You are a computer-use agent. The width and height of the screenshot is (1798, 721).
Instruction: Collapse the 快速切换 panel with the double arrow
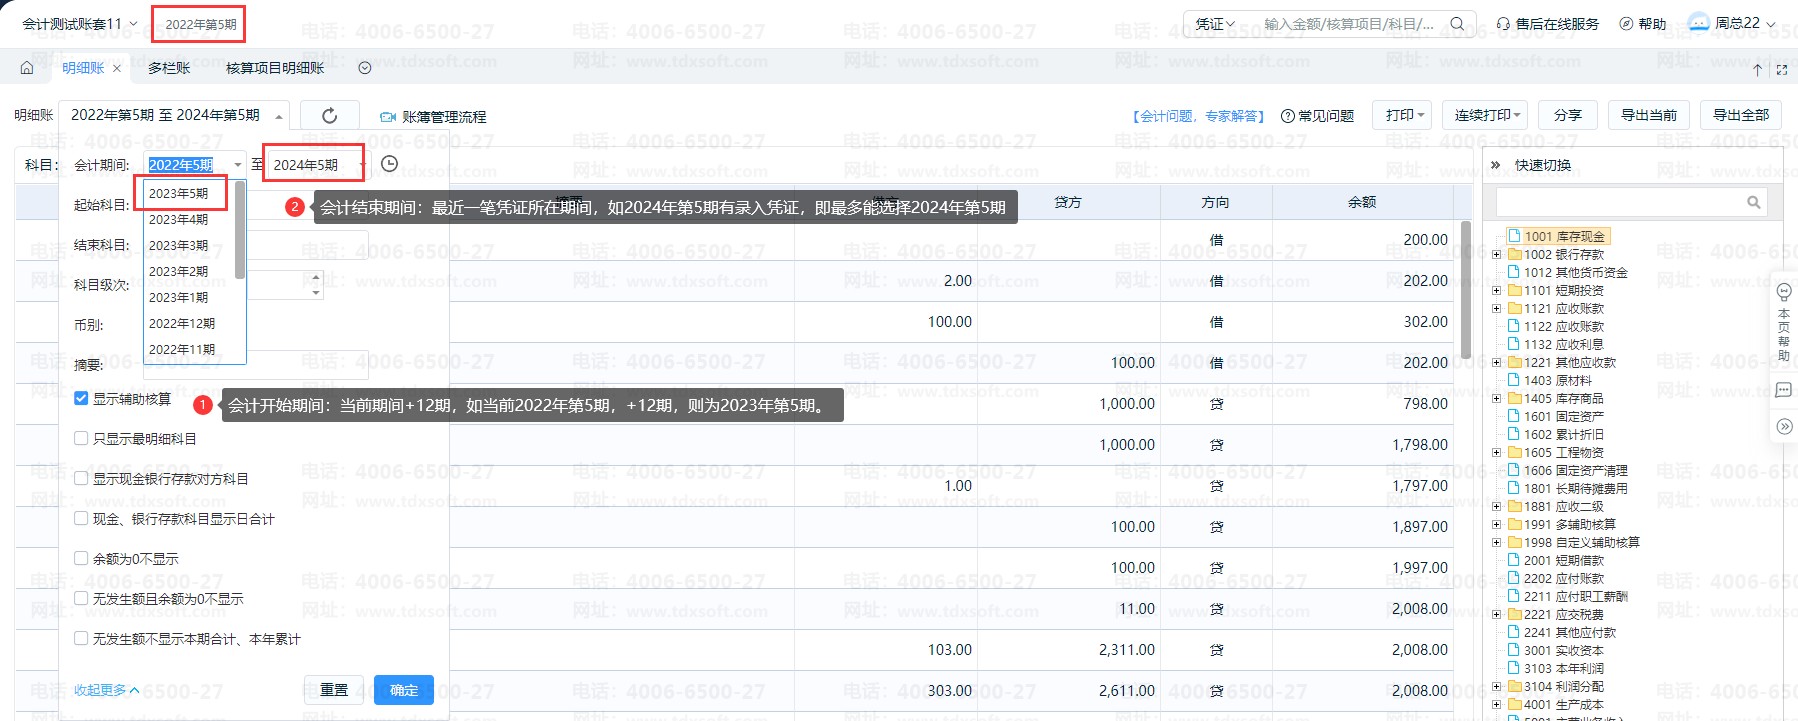tap(1496, 165)
